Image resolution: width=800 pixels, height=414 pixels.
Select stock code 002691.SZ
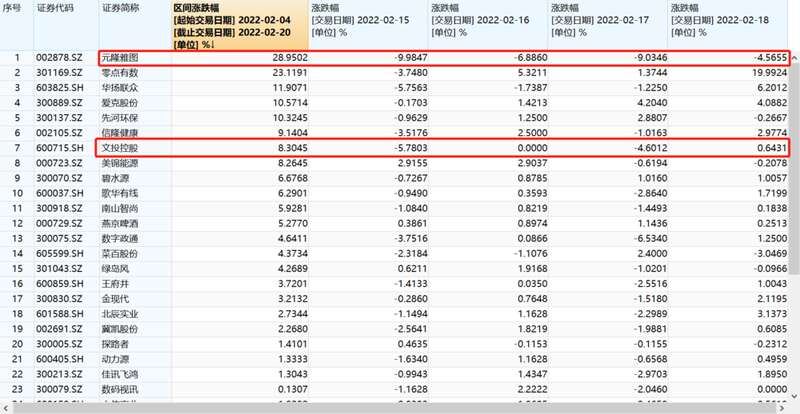click(x=59, y=329)
